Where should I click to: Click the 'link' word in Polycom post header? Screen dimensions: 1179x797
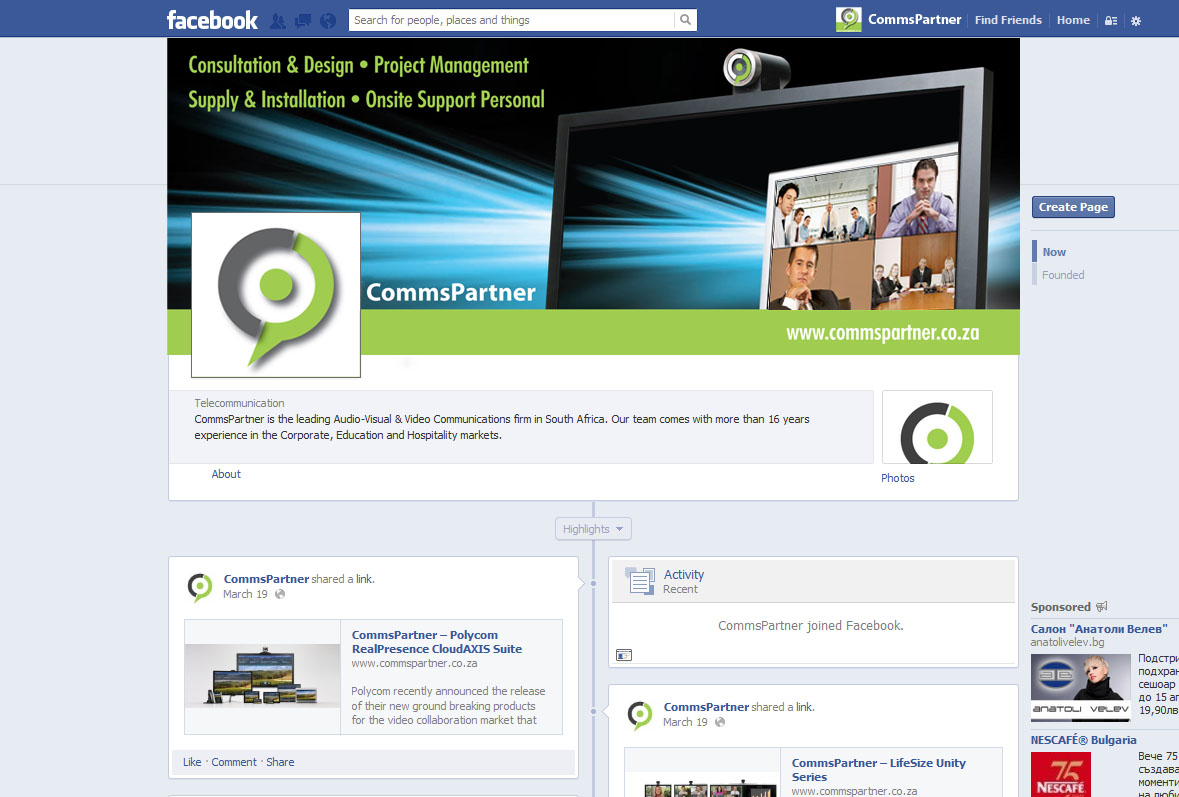click(x=364, y=579)
